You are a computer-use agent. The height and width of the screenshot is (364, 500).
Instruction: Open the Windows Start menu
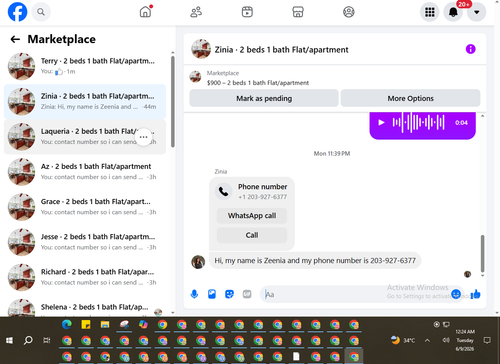(x=9, y=340)
